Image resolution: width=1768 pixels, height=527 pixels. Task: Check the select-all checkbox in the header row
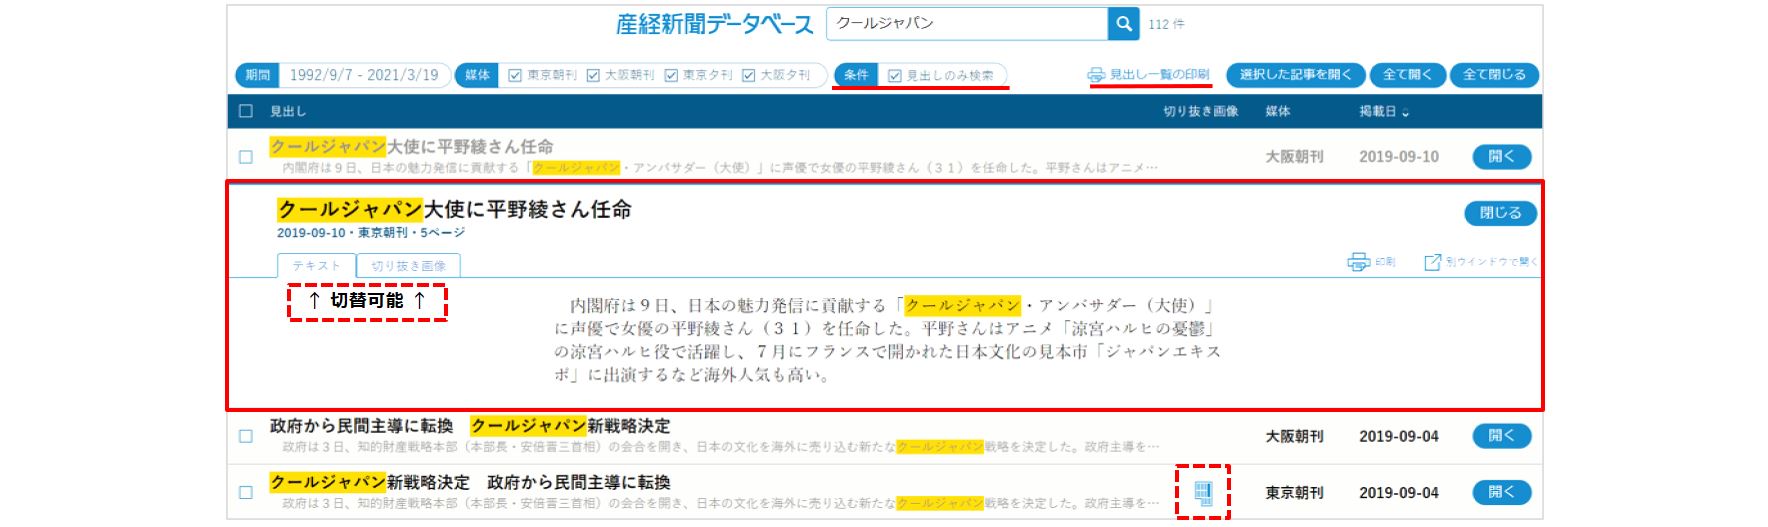click(x=246, y=111)
